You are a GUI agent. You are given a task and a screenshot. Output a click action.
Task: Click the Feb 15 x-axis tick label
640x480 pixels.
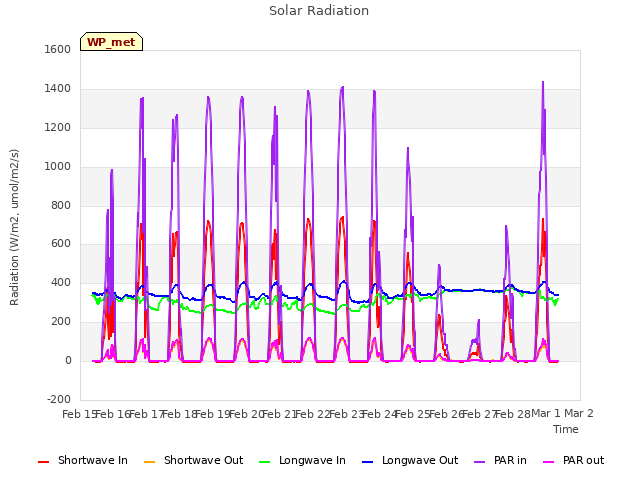tap(79, 414)
